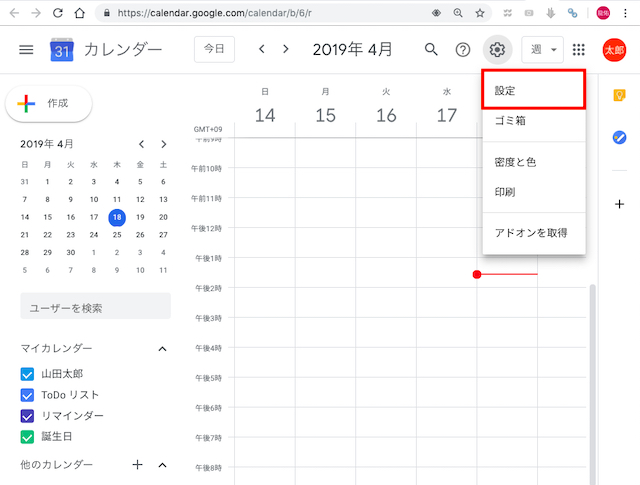Add other calendar plus icon
This screenshot has width=640, height=485.
coord(138,465)
